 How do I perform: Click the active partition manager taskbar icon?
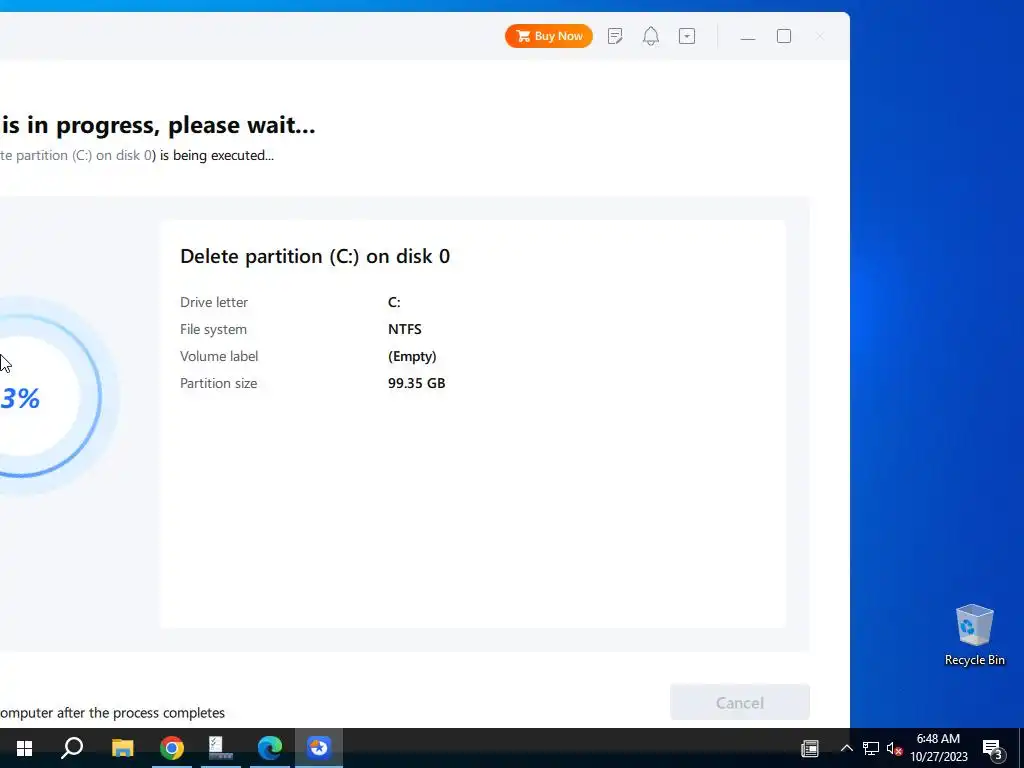click(319, 748)
